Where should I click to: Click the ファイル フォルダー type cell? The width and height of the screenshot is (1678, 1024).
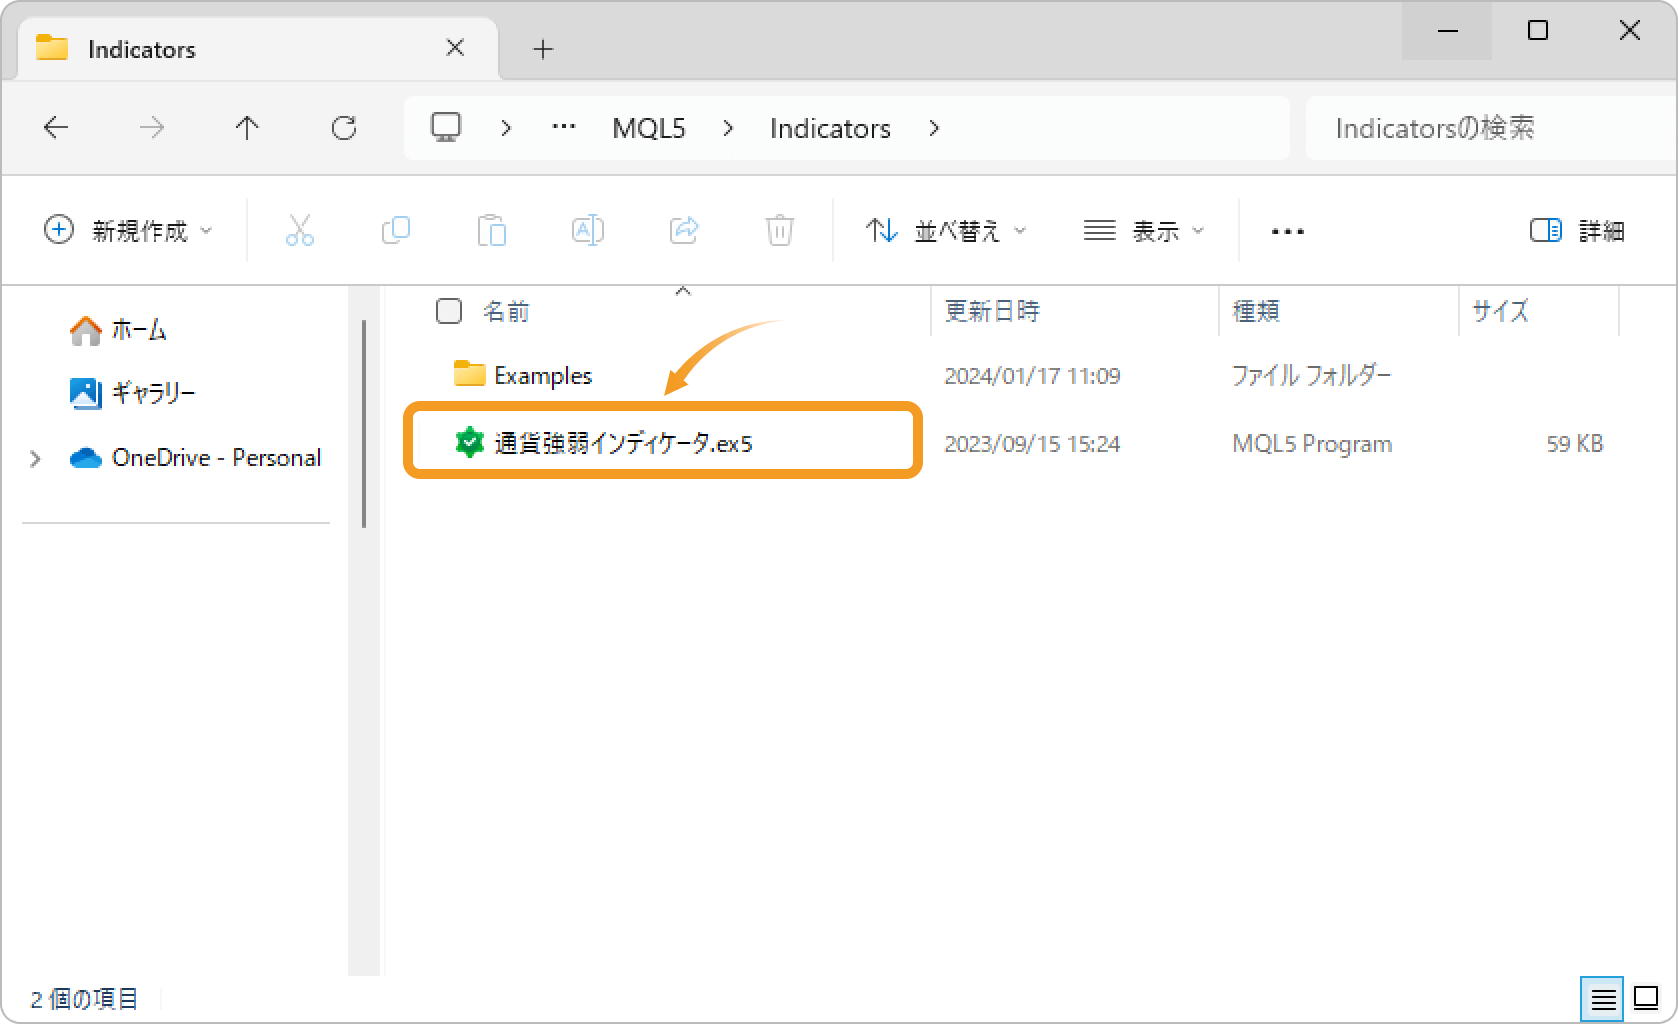1311,375
